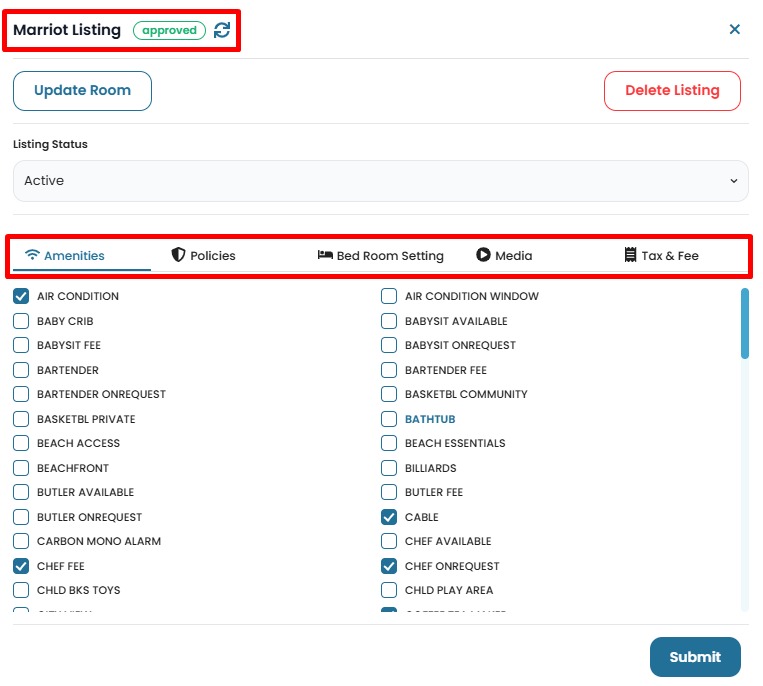Click the Delete Listing button

point(672,90)
